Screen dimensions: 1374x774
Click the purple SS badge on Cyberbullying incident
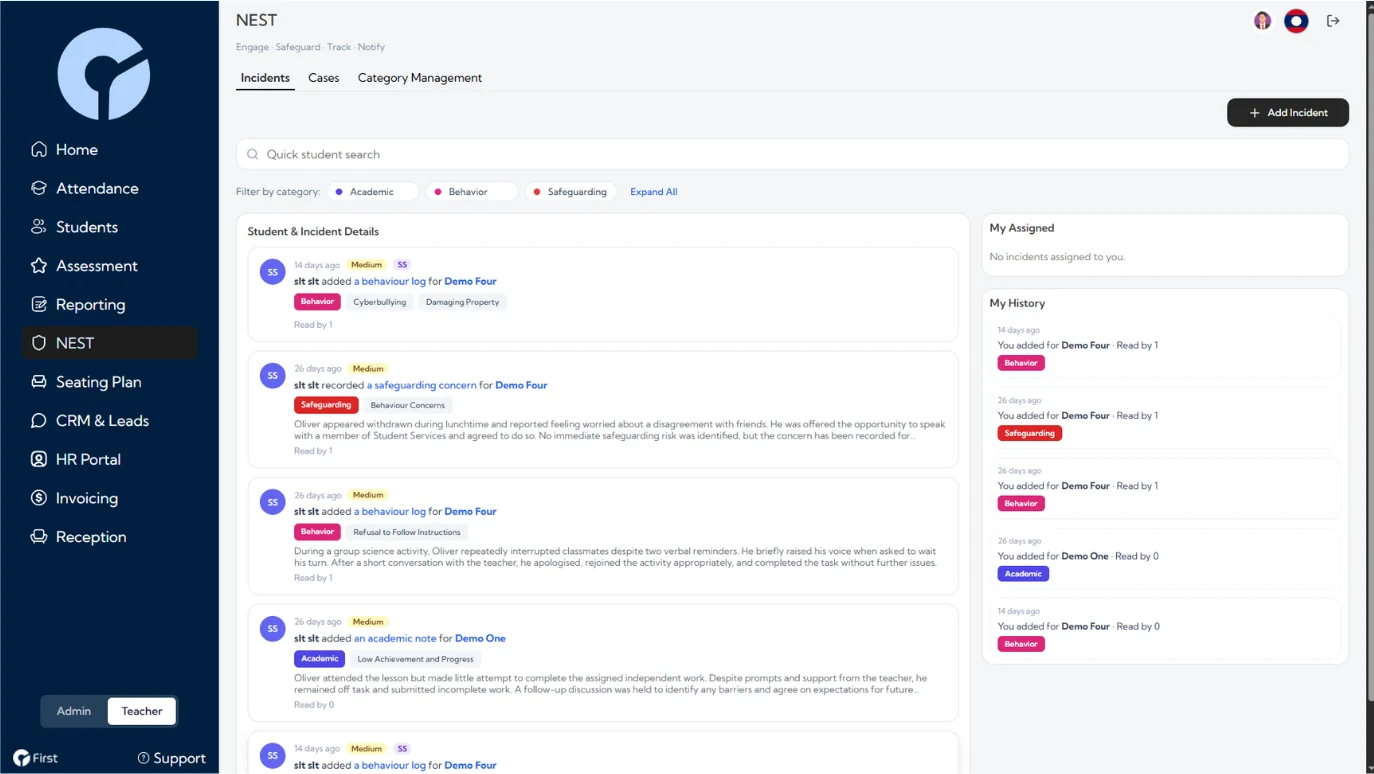[402, 265]
